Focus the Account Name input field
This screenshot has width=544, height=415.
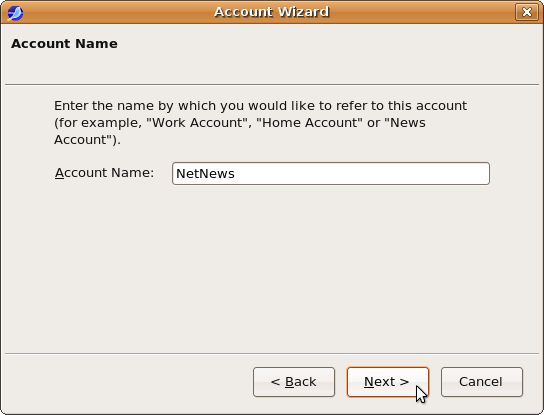pos(331,173)
